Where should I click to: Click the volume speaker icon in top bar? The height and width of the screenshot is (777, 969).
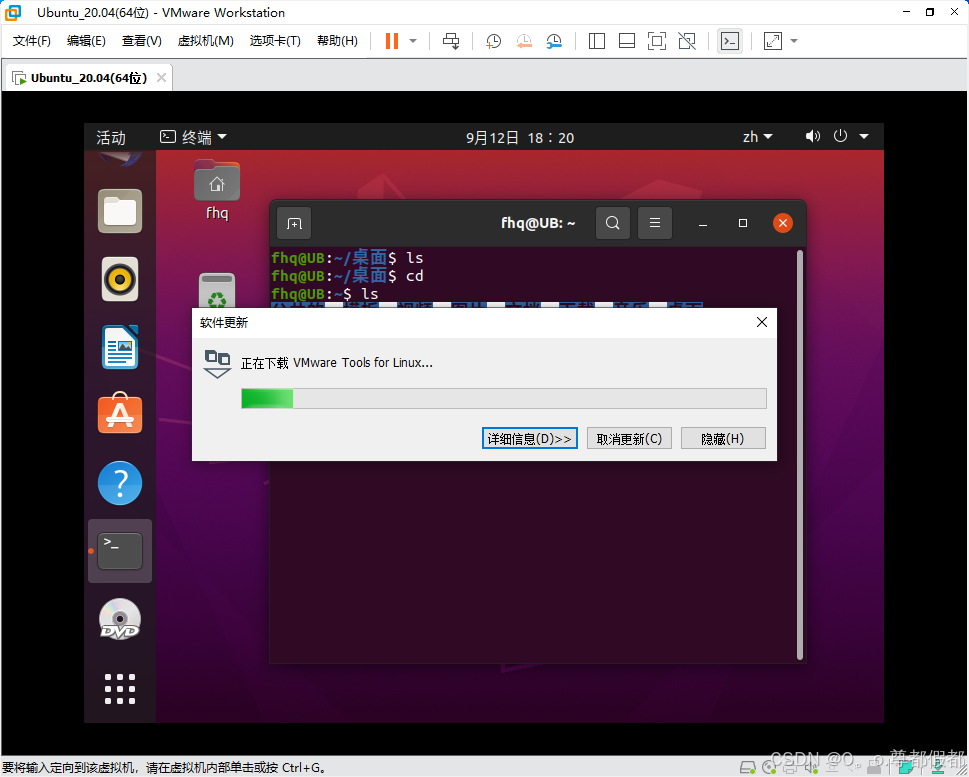(813, 136)
